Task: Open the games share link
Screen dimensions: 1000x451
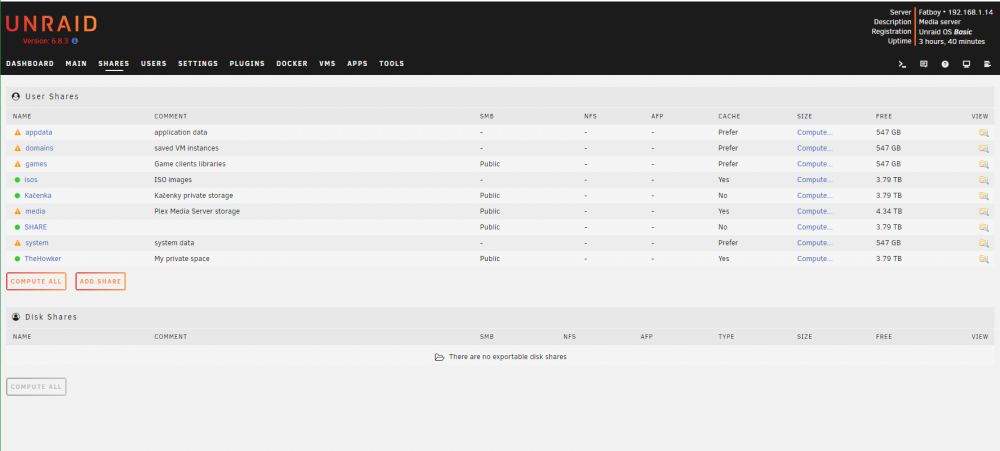Action: 36,164
